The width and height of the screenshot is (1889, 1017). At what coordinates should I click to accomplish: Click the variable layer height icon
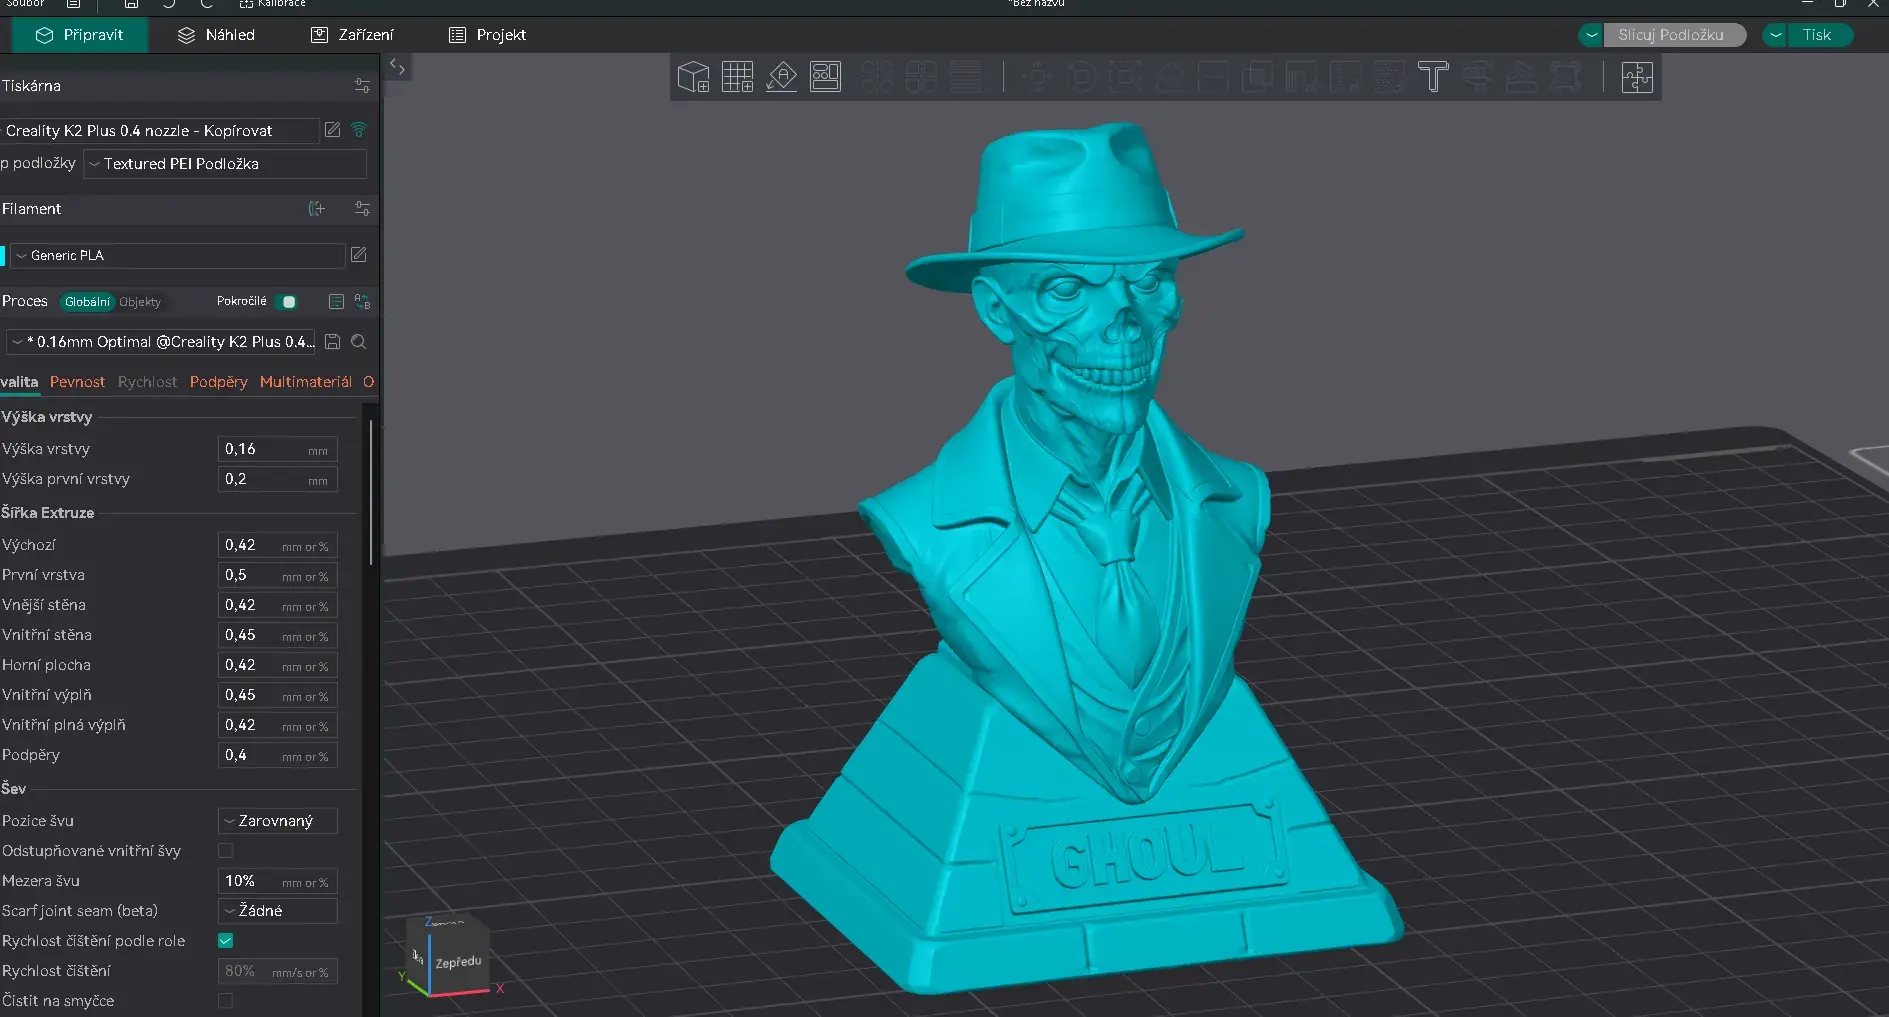tap(965, 77)
